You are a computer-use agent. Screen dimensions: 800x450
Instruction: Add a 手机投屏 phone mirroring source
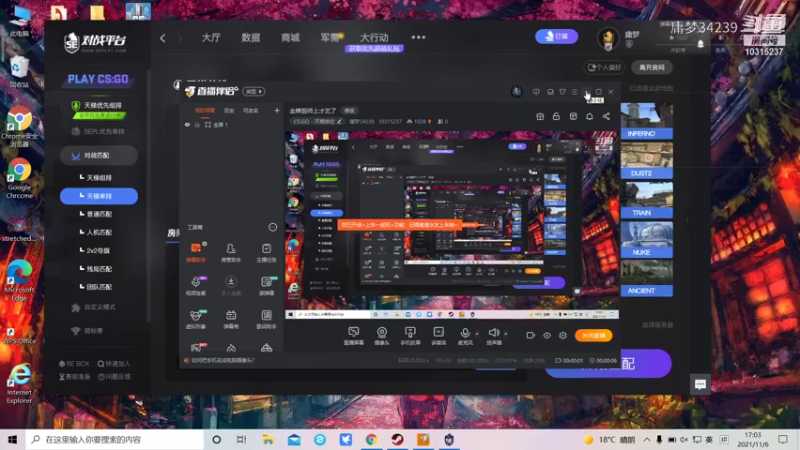(x=410, y=336)
